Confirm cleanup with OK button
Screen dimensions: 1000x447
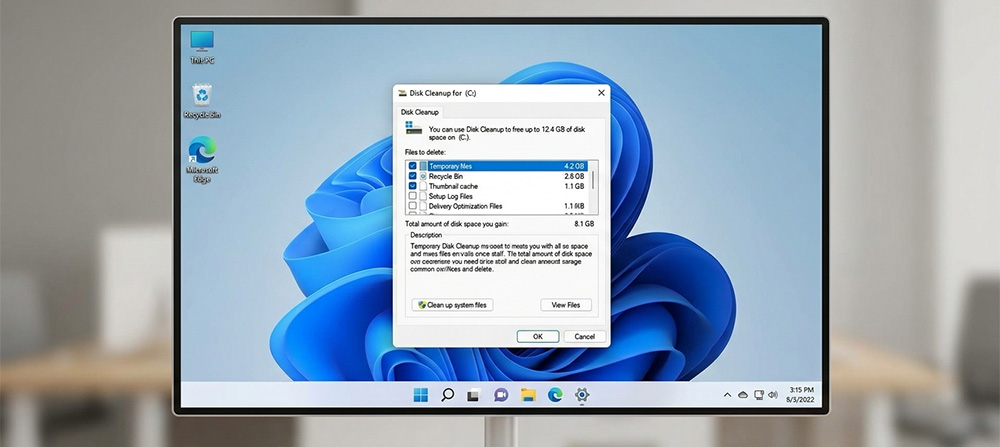click(538, 337)
